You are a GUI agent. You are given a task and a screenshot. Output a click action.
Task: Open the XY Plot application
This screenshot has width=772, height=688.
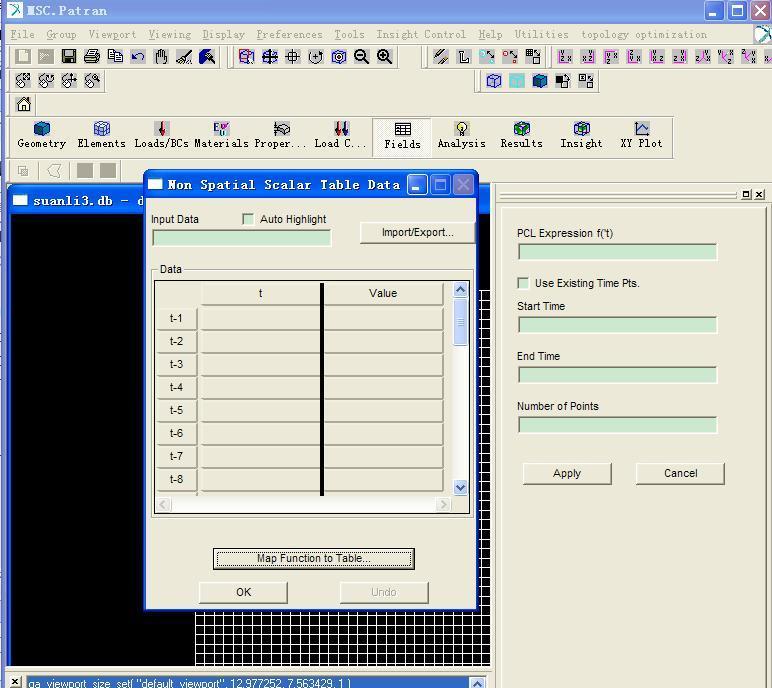coord(641,135)
